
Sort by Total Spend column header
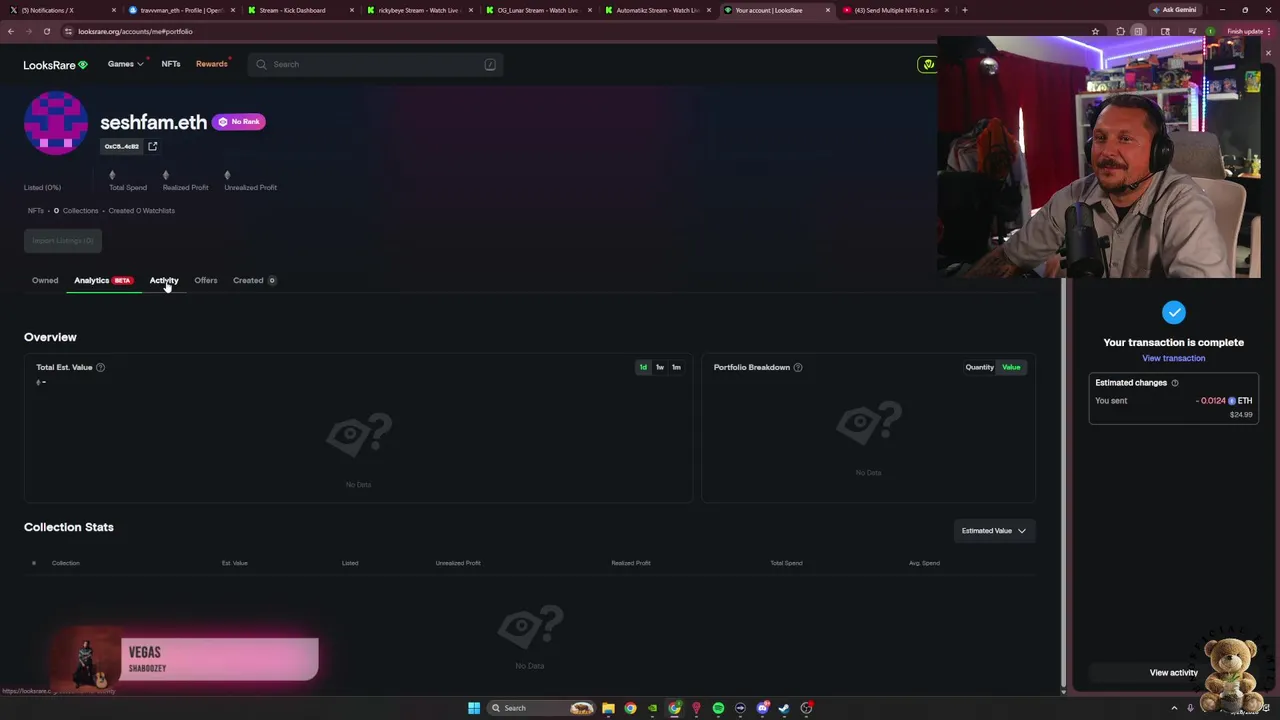(x=786, y=563)
